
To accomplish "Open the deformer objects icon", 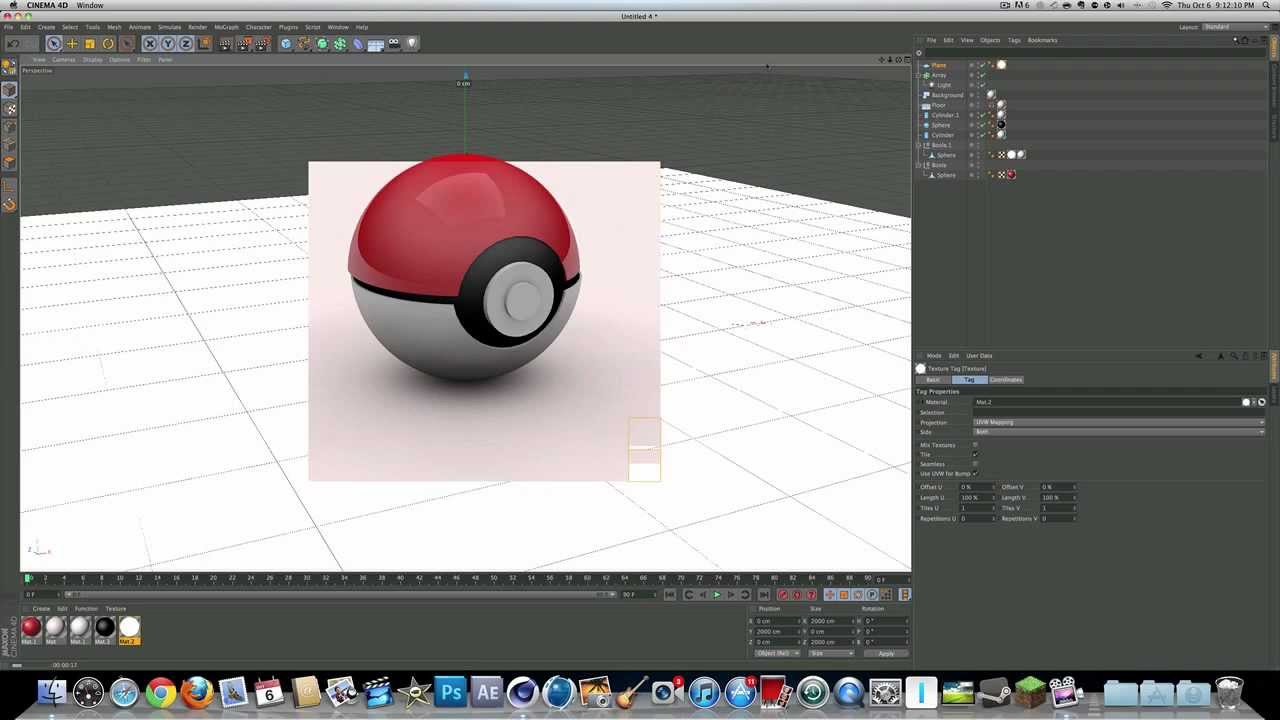I will coord(358,44).
